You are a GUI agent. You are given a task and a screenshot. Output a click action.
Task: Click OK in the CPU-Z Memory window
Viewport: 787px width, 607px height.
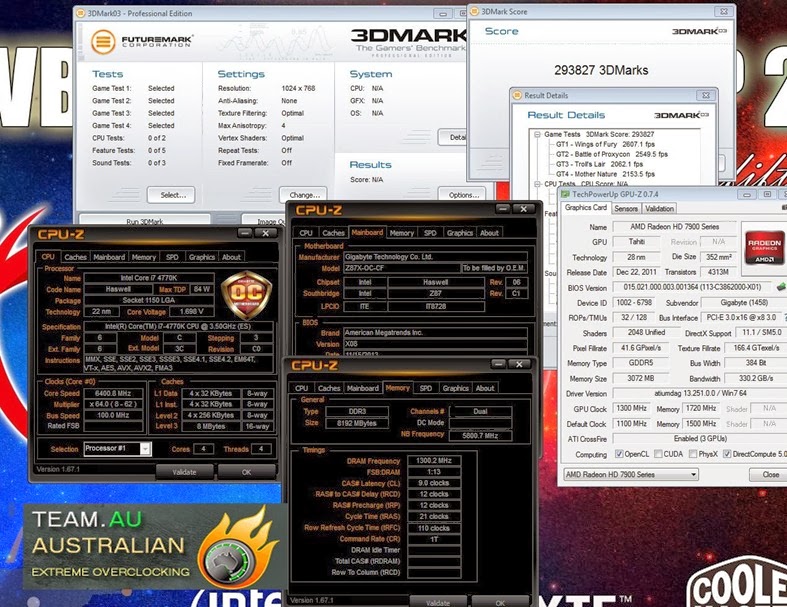(500, 601)
